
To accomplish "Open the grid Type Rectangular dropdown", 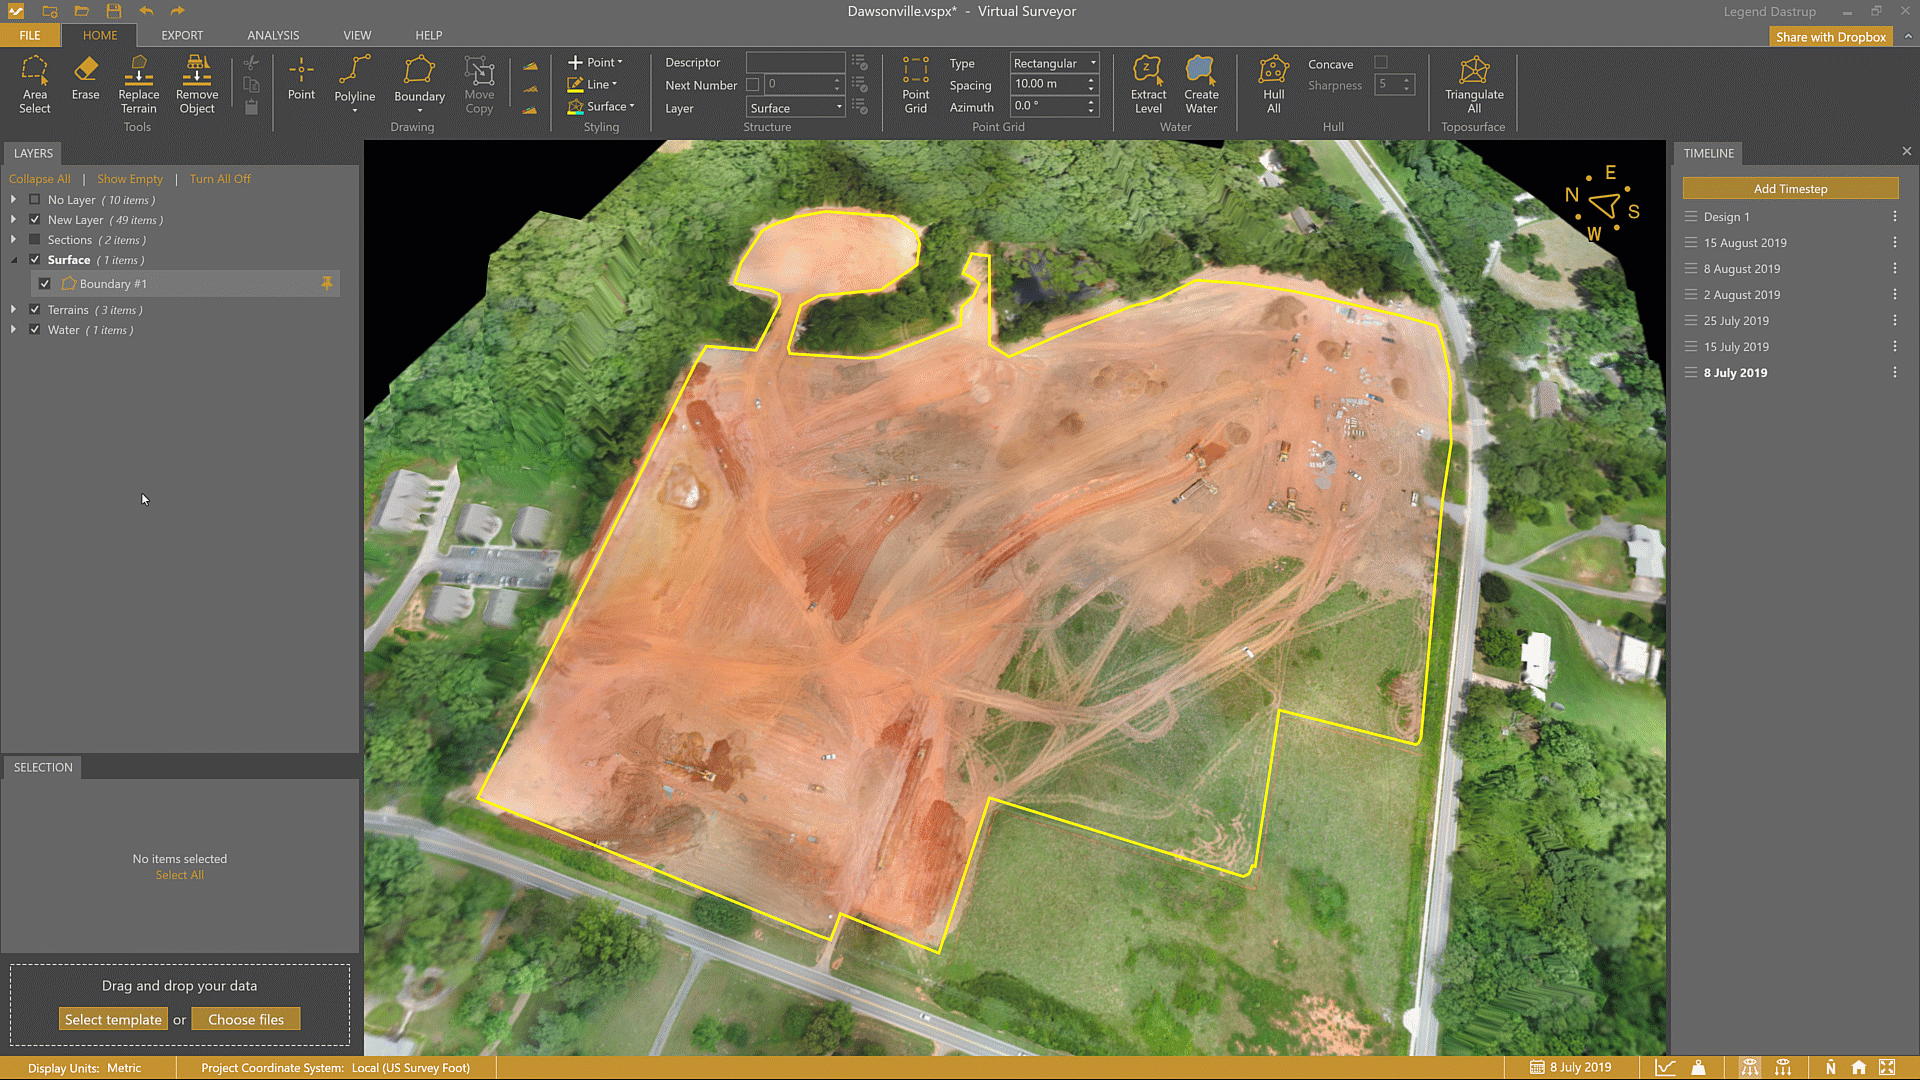I will click(x=1054, y=63).
